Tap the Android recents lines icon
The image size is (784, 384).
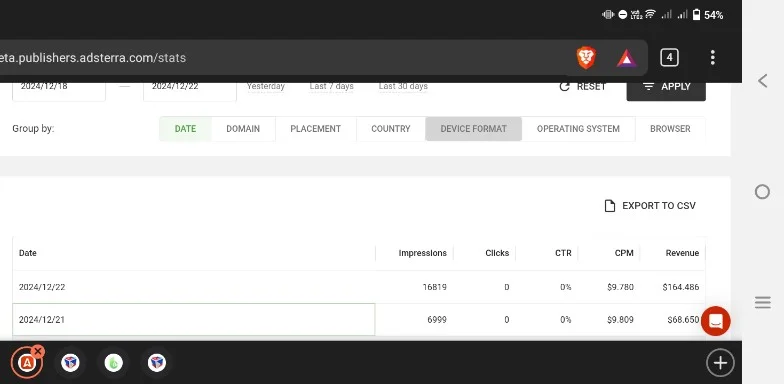coord(762,302)
